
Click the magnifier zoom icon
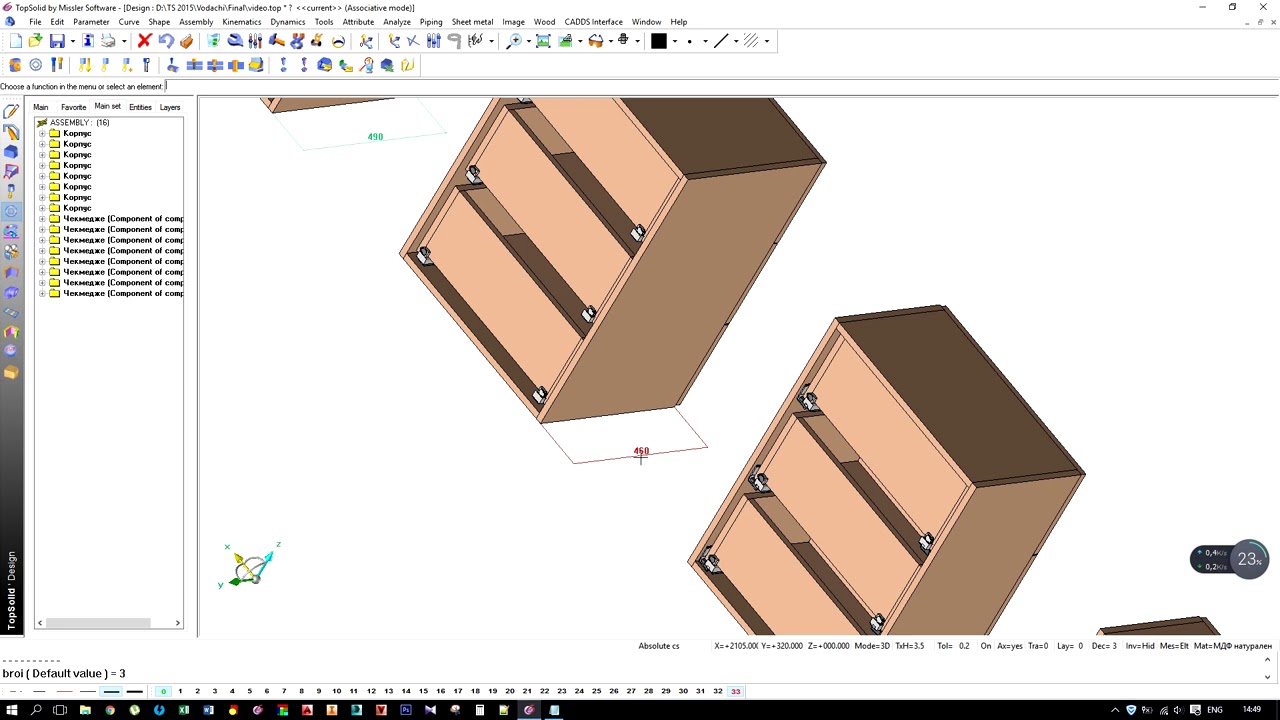[x=514, y=41]
